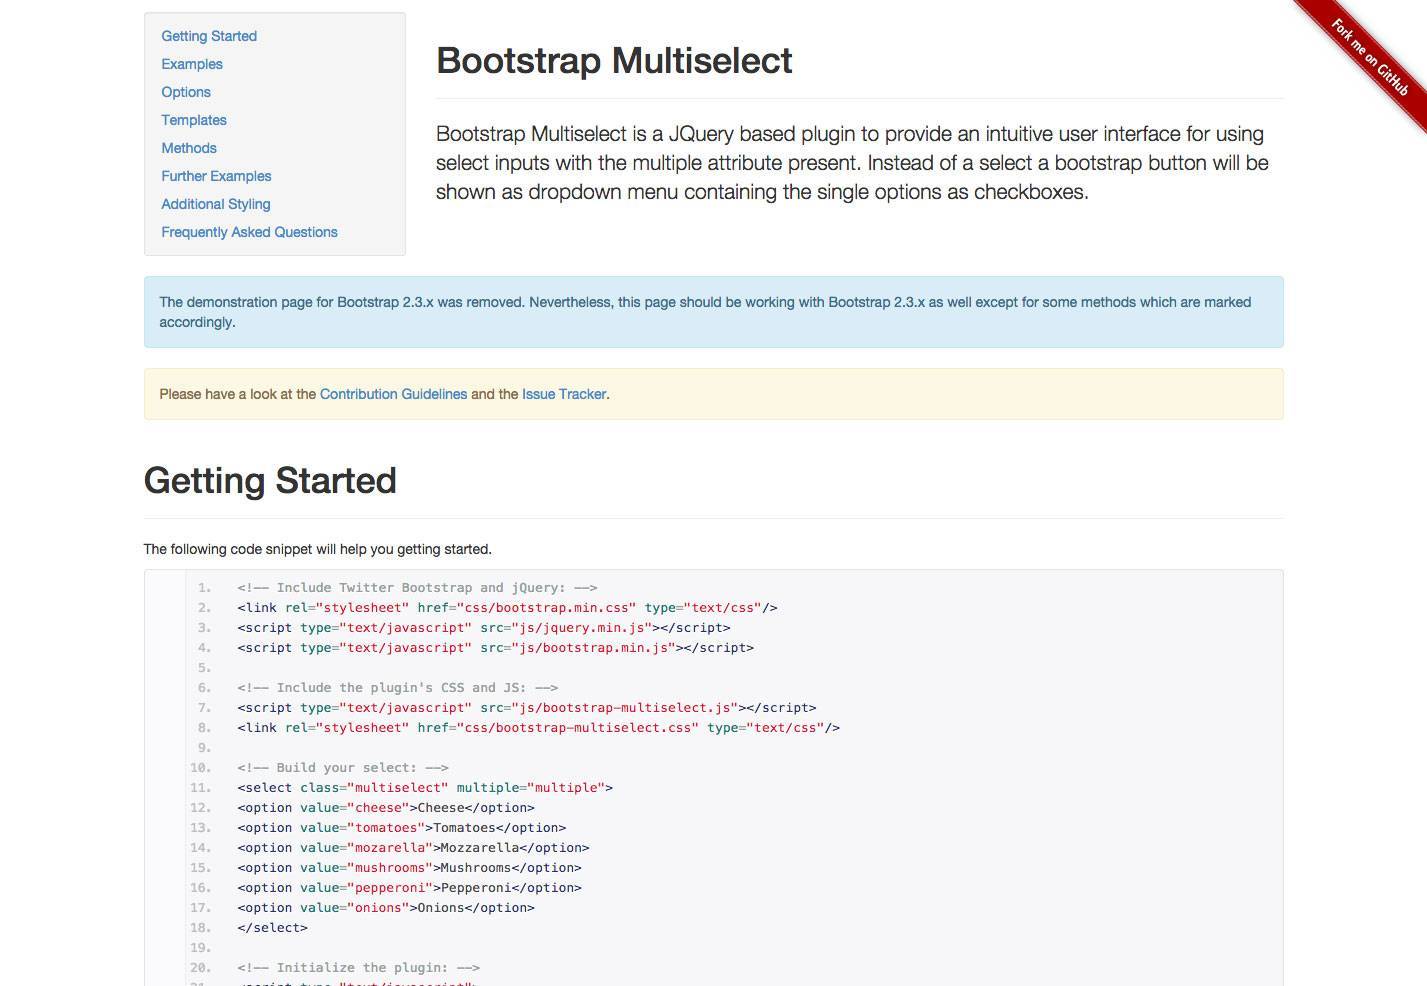Screen dimensions: 1427x986
Task: Jump to the Options section link
Action: [x=186, y=92]
